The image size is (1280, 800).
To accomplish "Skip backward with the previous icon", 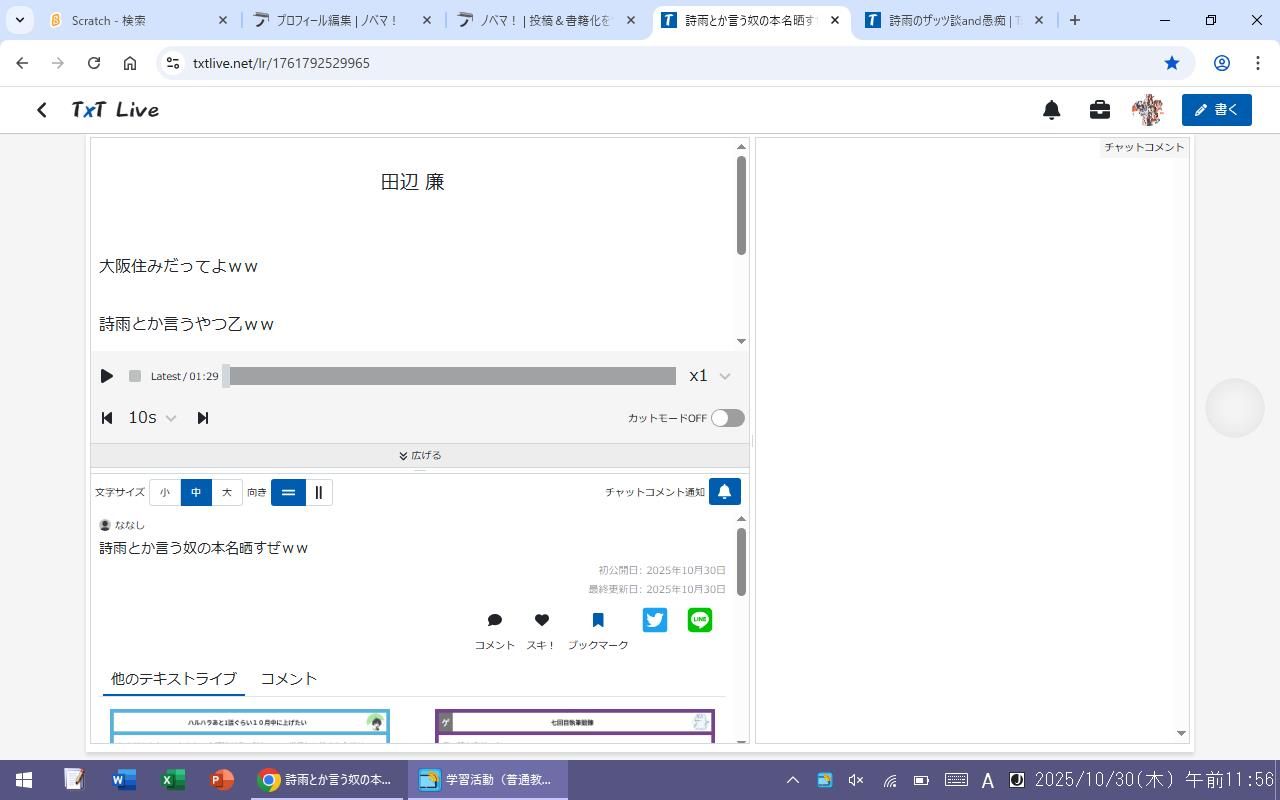I will (107, 418).
